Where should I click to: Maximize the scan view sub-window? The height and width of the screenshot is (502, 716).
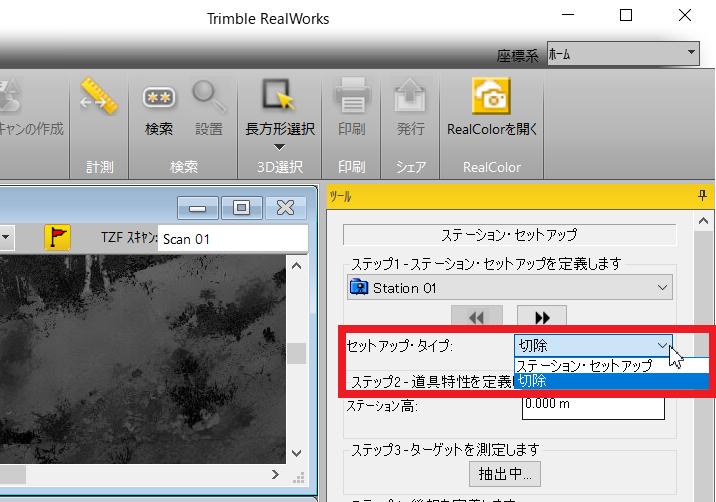pyautogui.click(x=242, y=208)
